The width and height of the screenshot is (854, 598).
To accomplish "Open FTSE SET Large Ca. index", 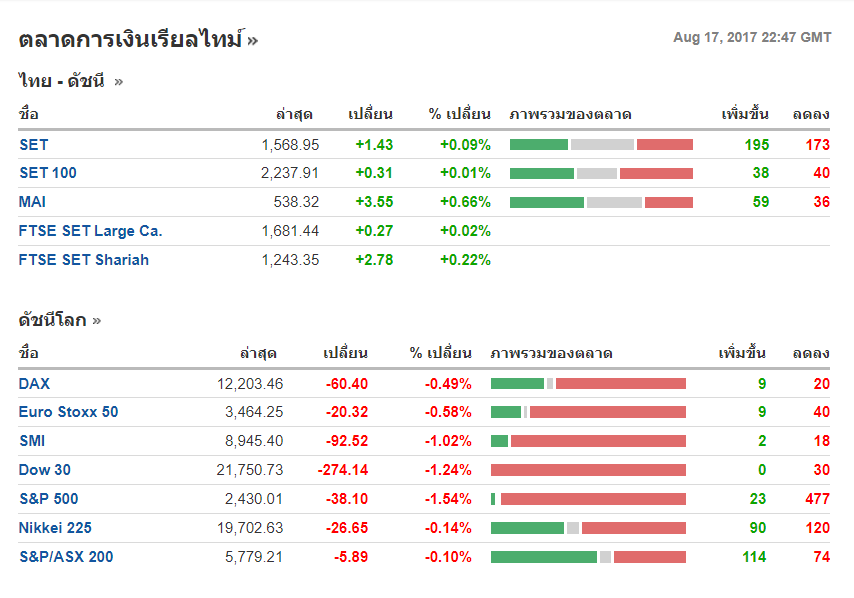I will coord(90,231).
